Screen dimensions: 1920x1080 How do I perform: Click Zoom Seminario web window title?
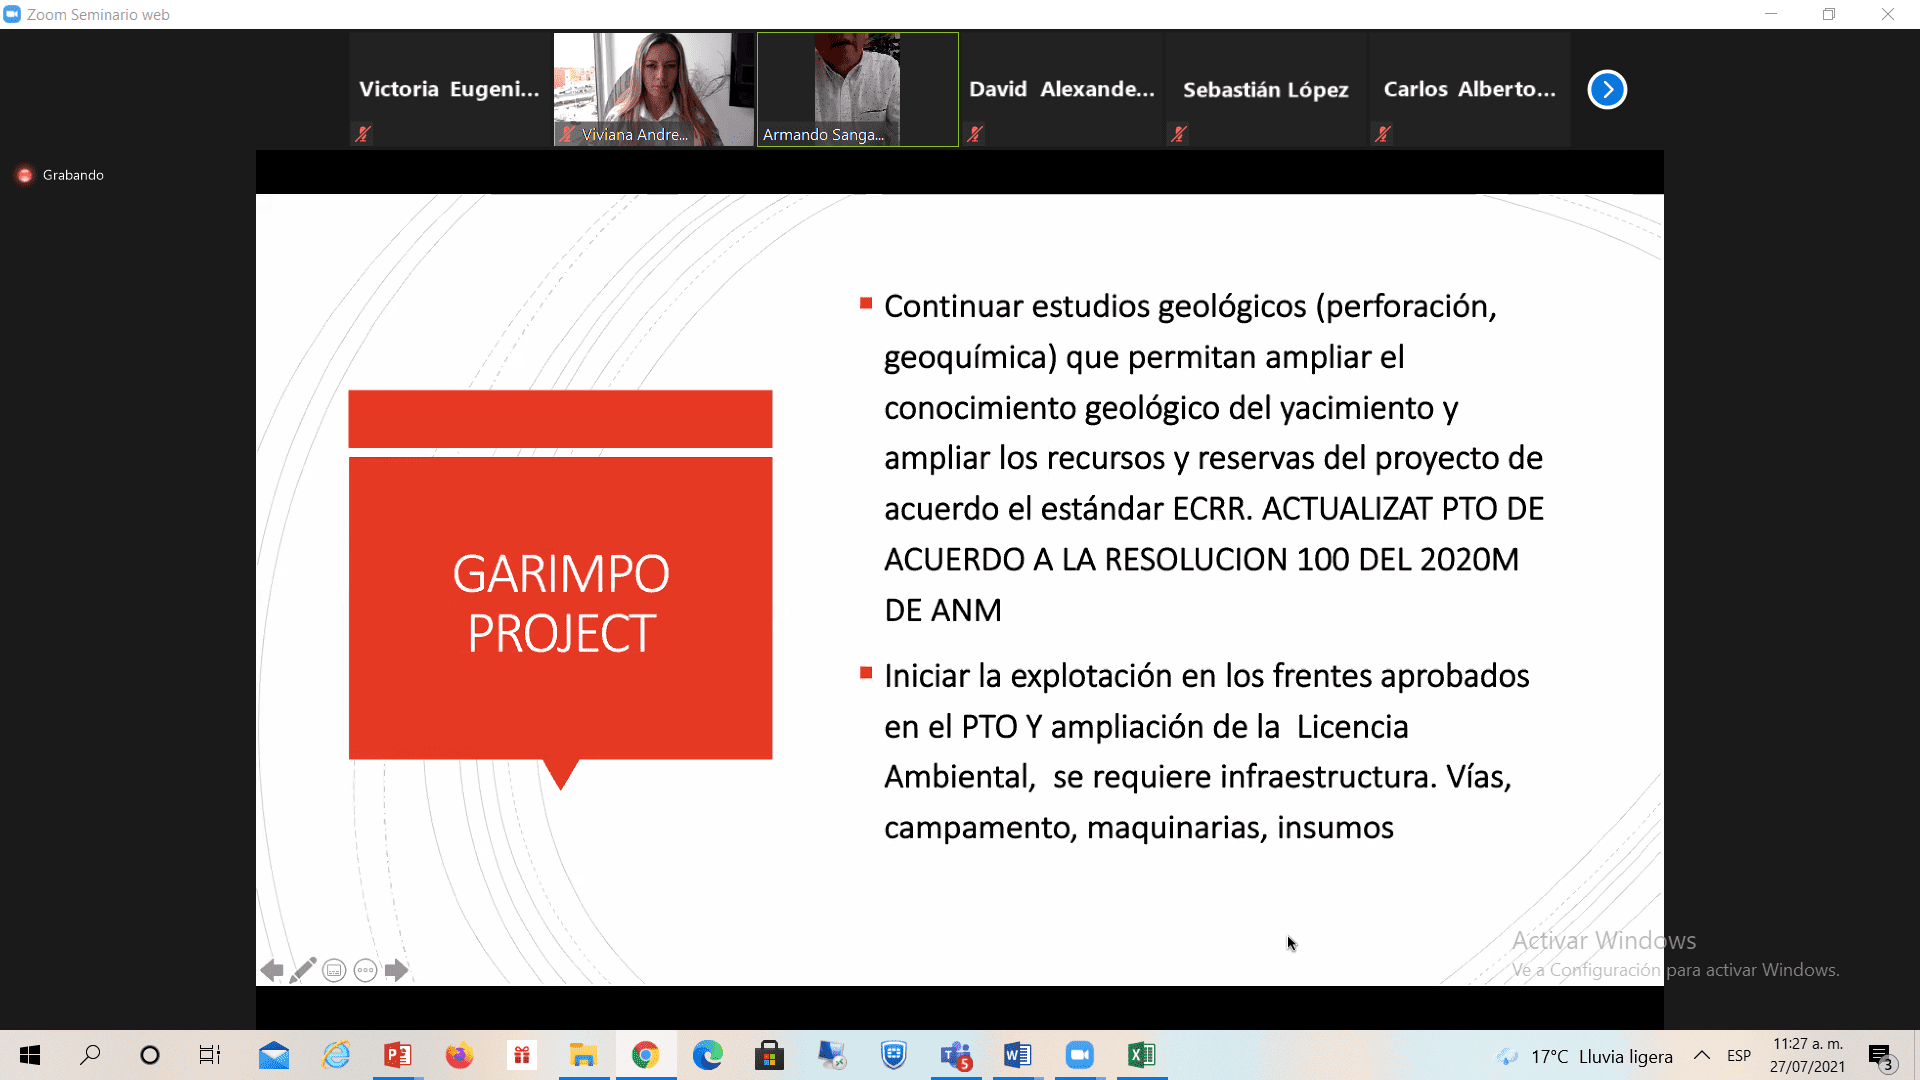click(x=98, y=14)
